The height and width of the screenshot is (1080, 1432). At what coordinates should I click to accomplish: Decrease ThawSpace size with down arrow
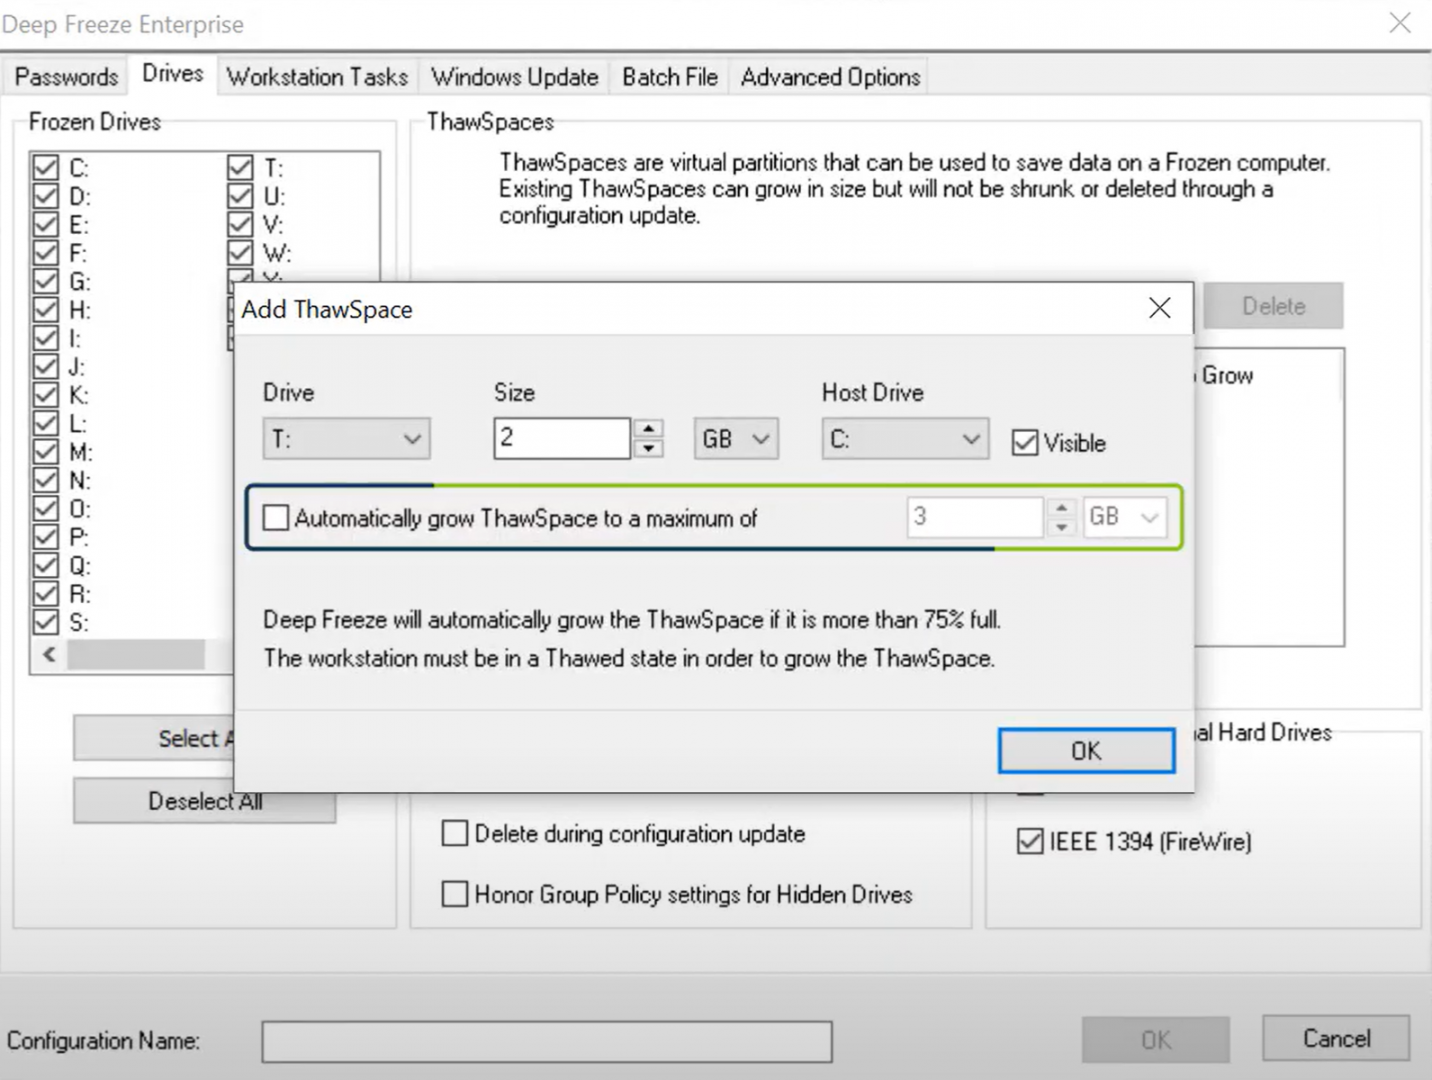(649, 448)
